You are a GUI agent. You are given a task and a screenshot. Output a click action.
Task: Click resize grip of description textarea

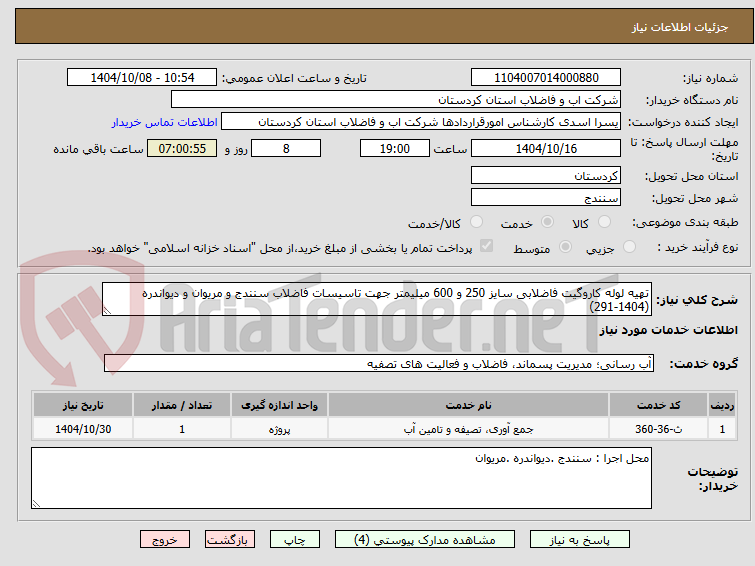click(x=107, y=311)
